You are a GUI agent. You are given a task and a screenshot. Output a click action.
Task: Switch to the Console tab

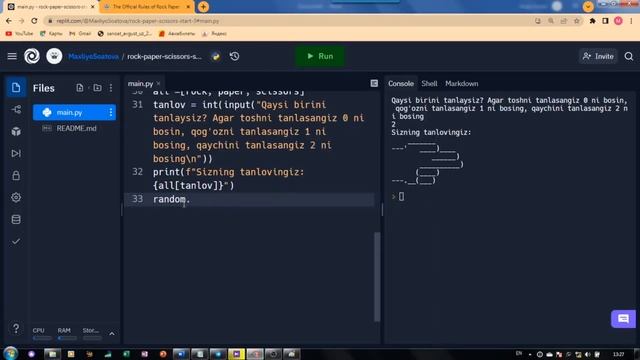pos(401,83)
